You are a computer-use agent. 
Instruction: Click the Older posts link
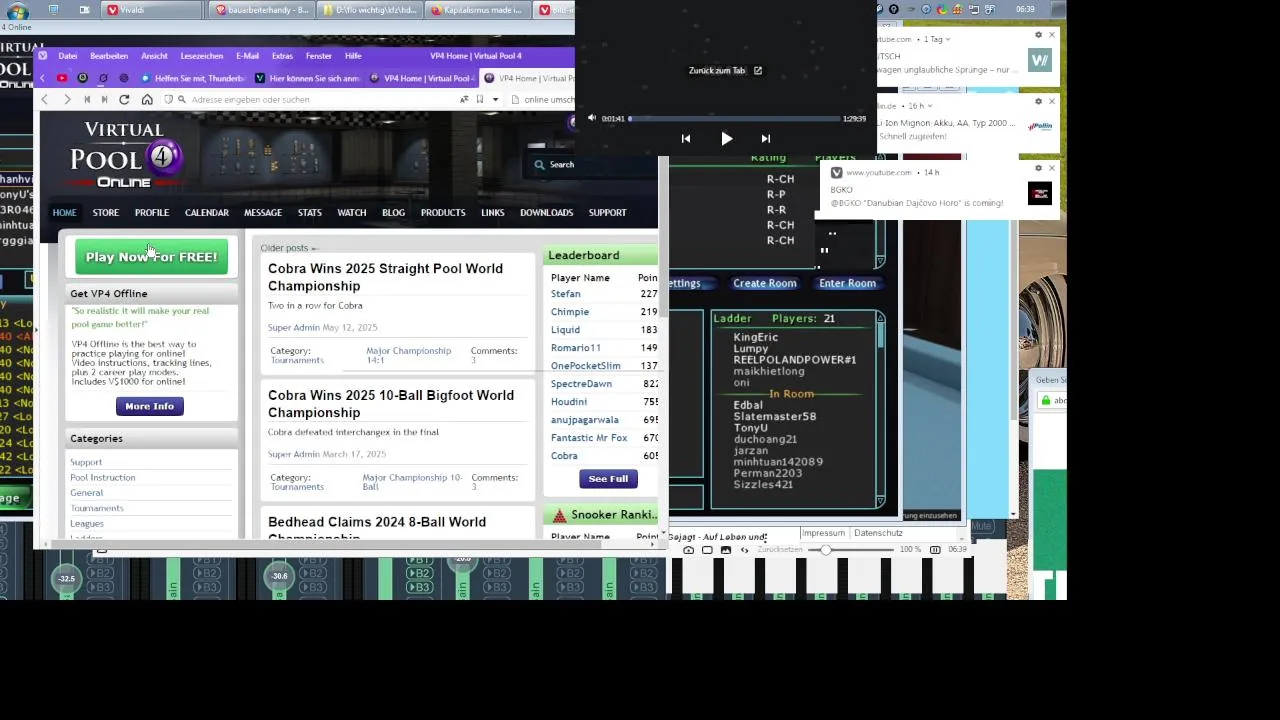tap(288, 248)
